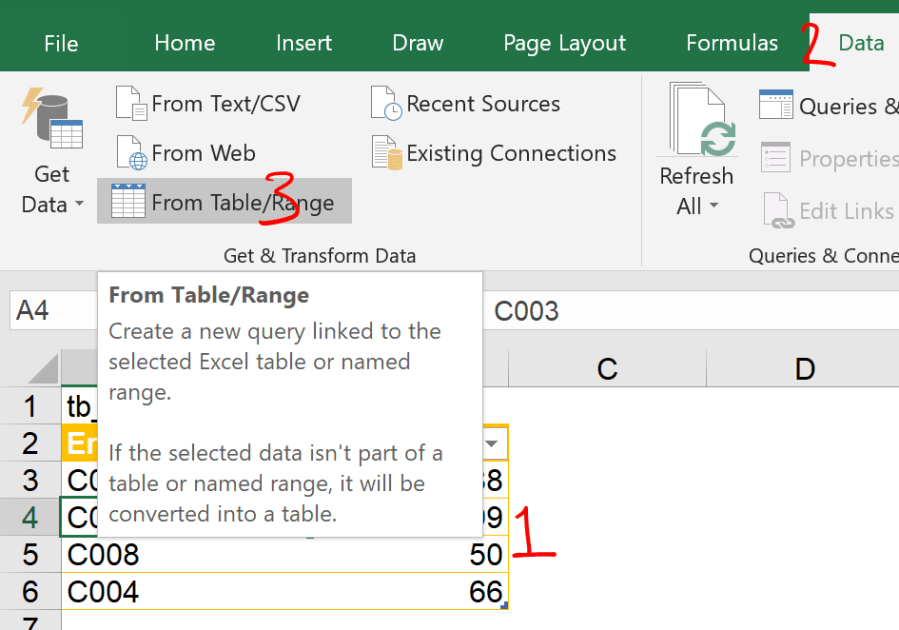Click the From Web globe icon
Image resolution: width=899 pixels, height=630 pixels.
131,153
